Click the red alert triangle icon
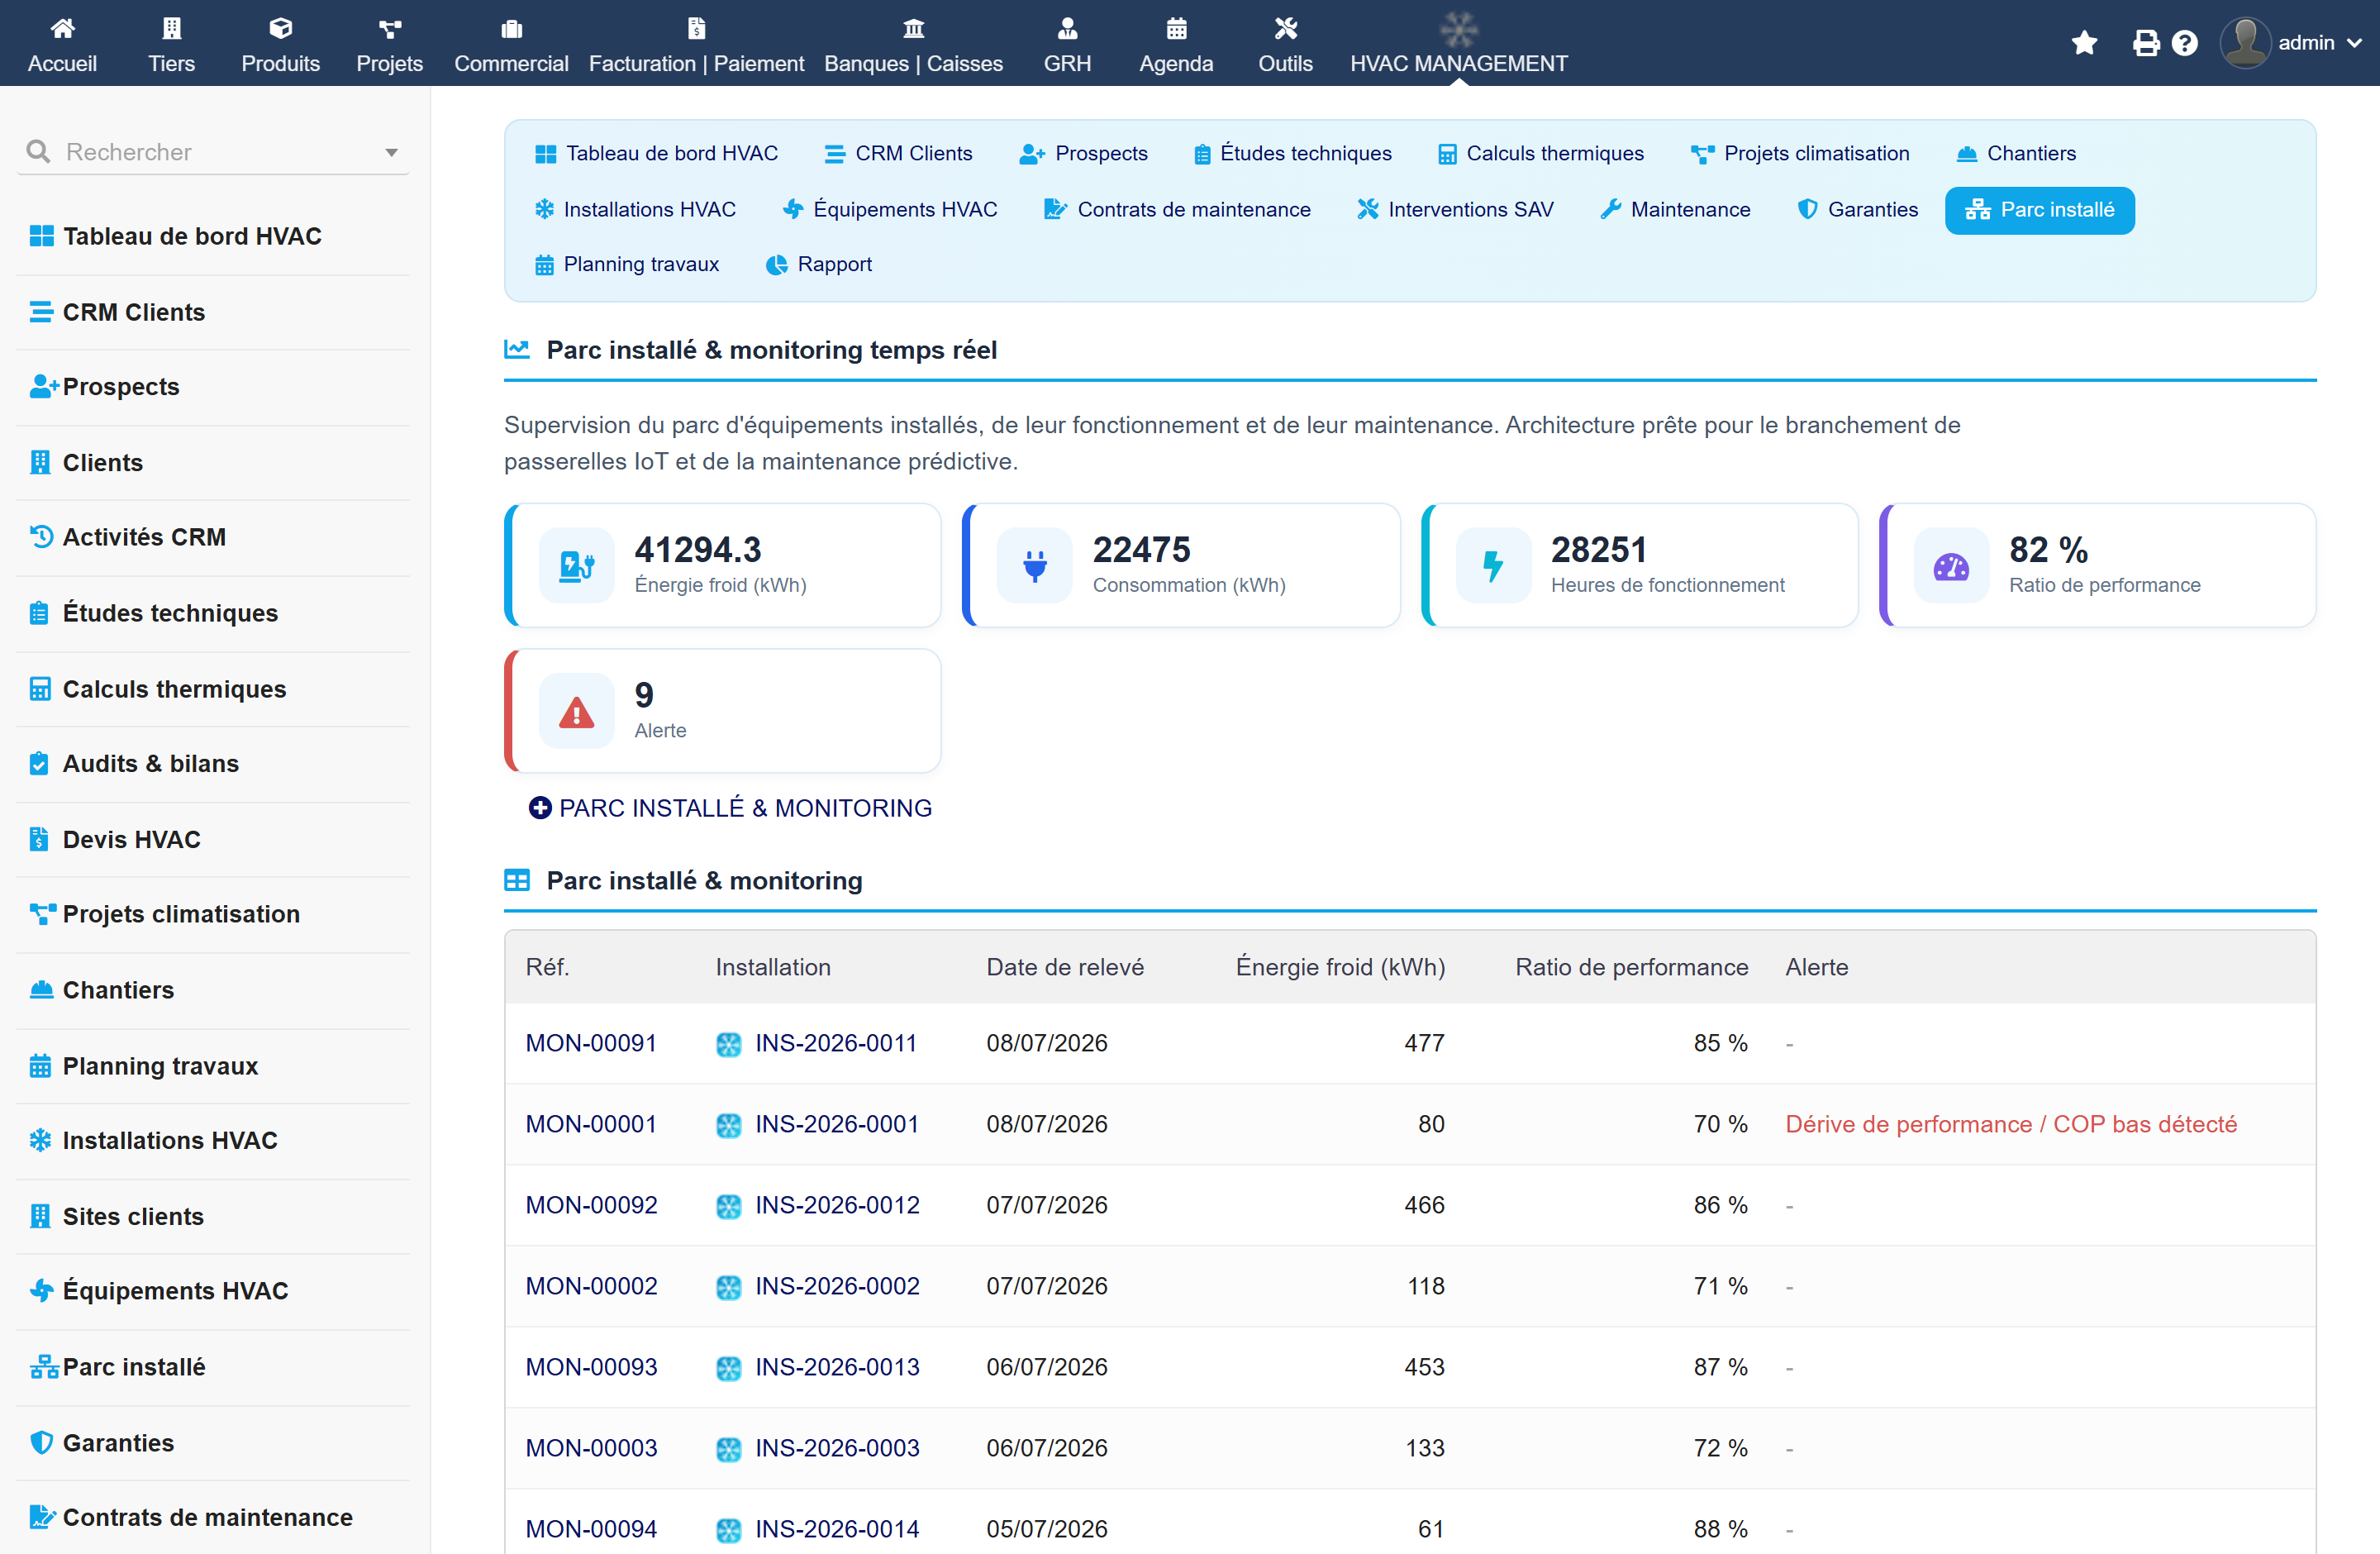 coord(576,712)
